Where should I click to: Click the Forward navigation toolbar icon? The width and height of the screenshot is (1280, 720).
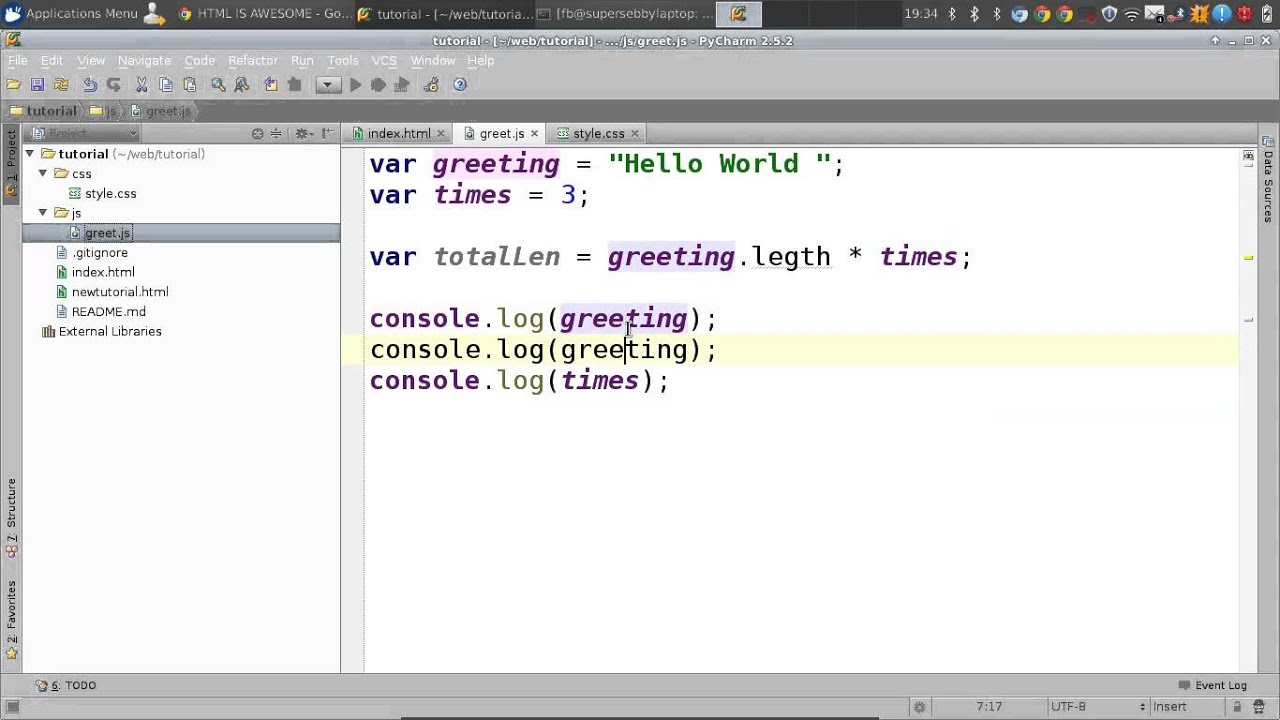tap(294, 85)
